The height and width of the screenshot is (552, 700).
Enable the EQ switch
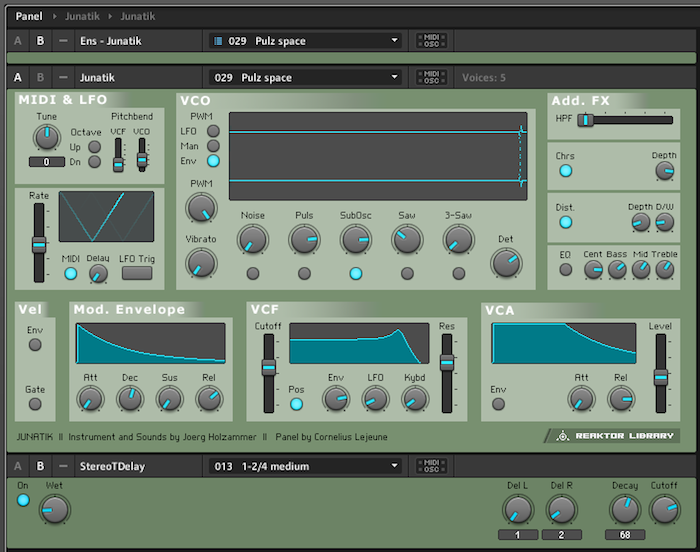point(566,269)
